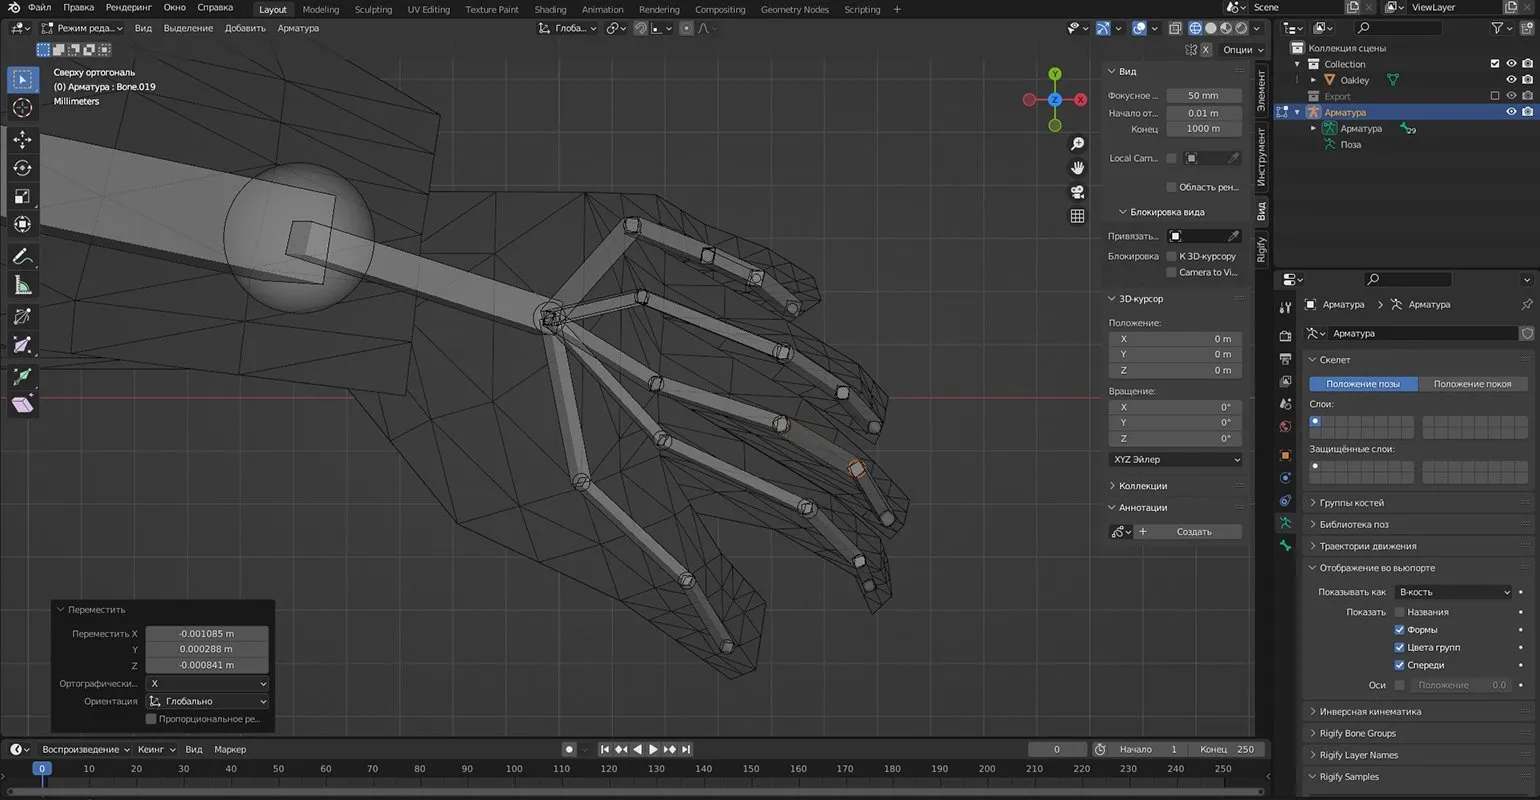This screenshot has width=1540, height=800.
Task: Select the Move tool in left toolbar
Action: [22, 139]
